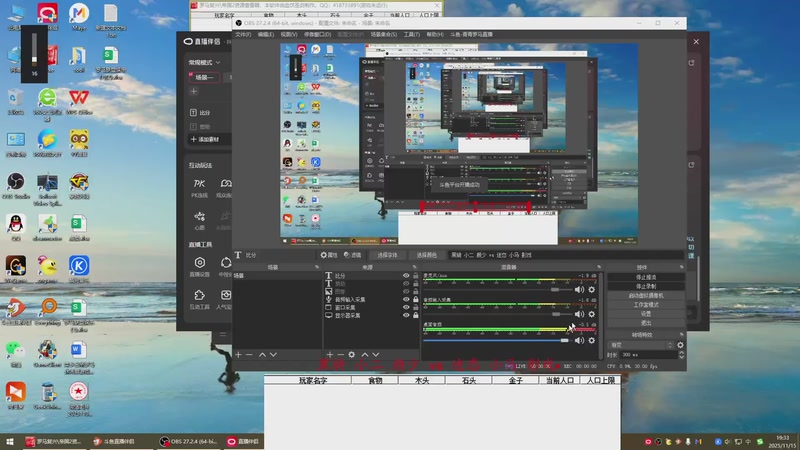Move source up in Sources panel

pyautogui.click(x=365, y=355)
